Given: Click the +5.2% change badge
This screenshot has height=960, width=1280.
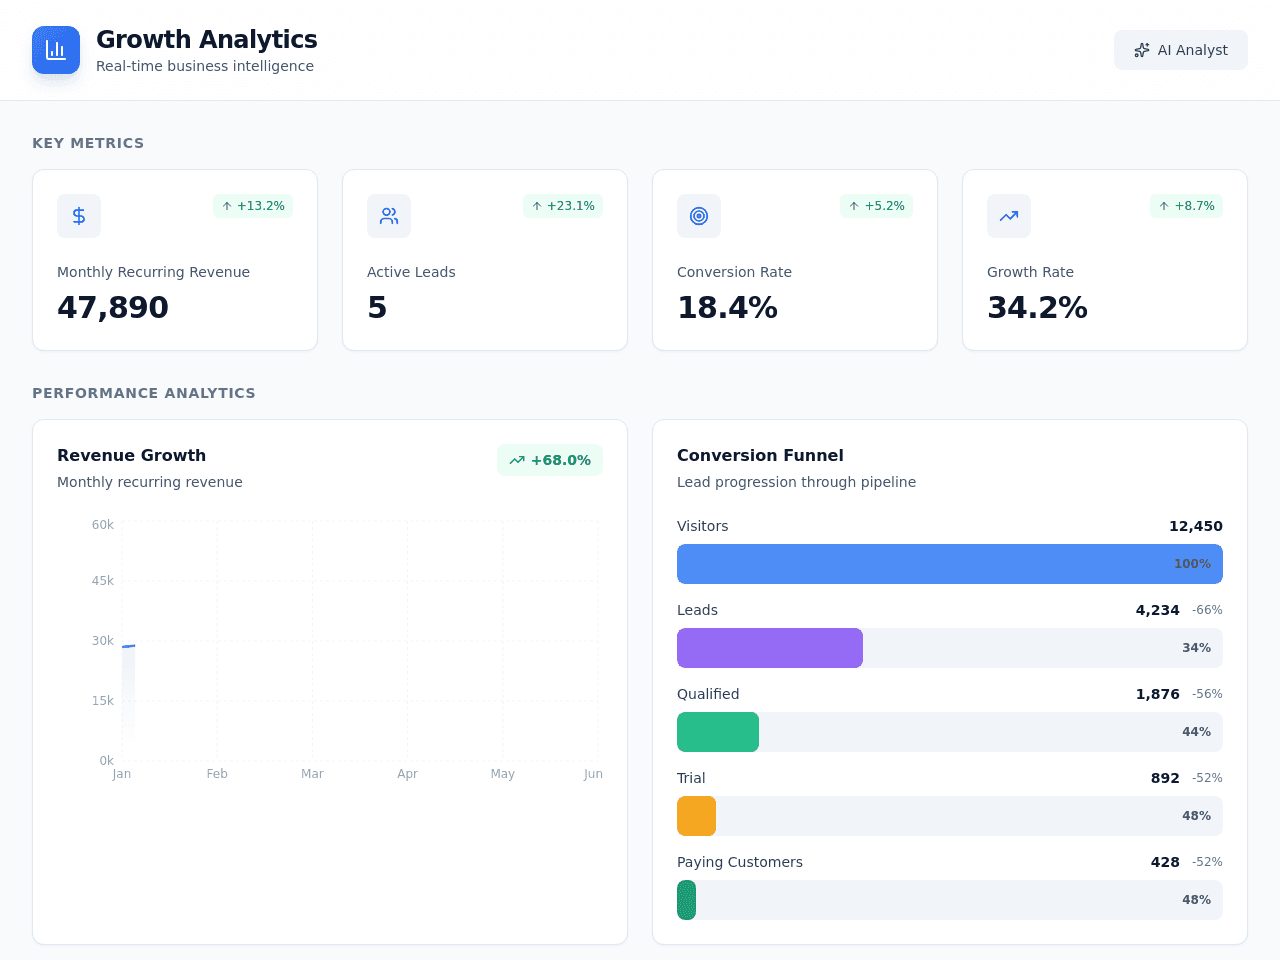Looking at the screenshot, I should tap(876, 206).
